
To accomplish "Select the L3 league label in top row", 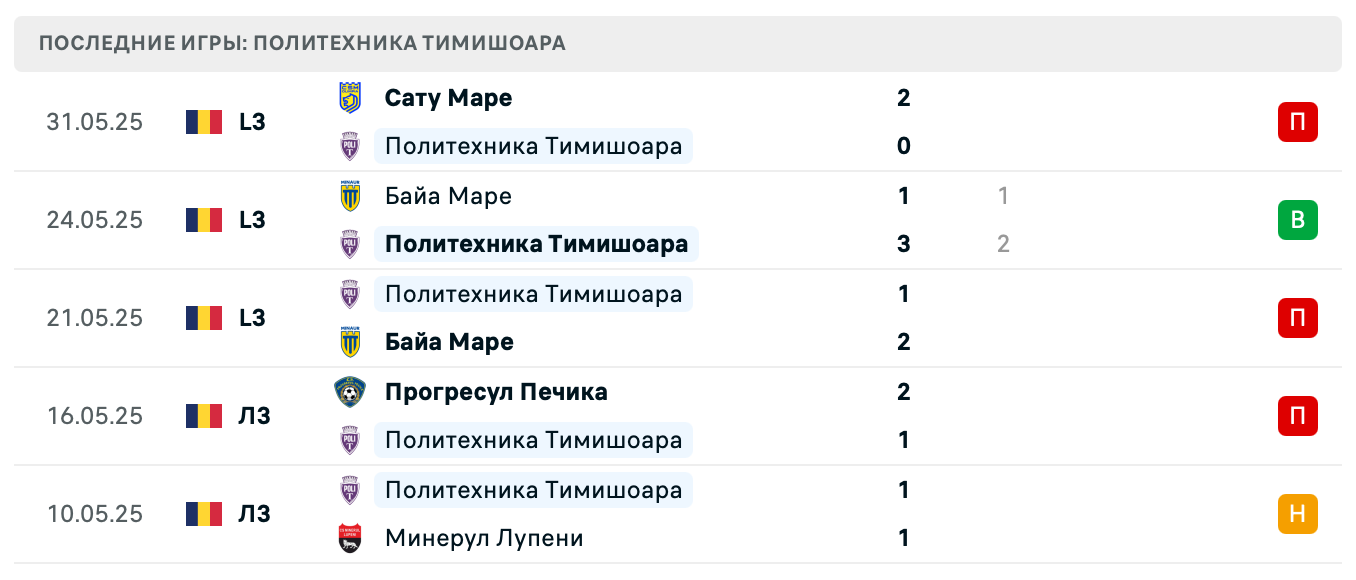I will (252, 121).
